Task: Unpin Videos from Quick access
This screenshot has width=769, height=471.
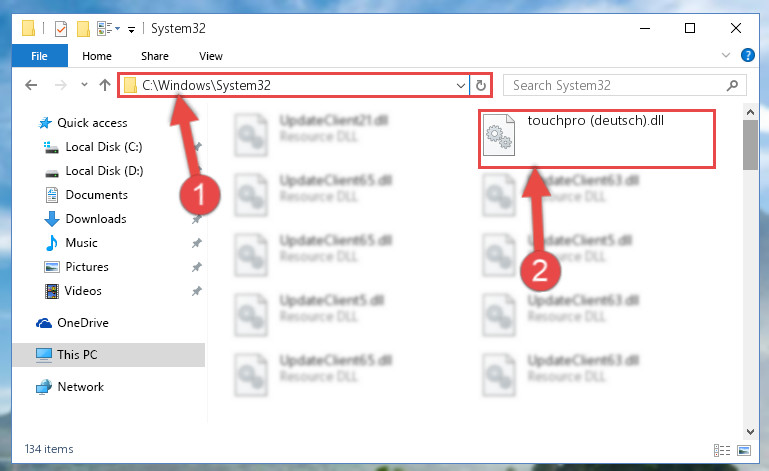Action: [x=197, y=291]
